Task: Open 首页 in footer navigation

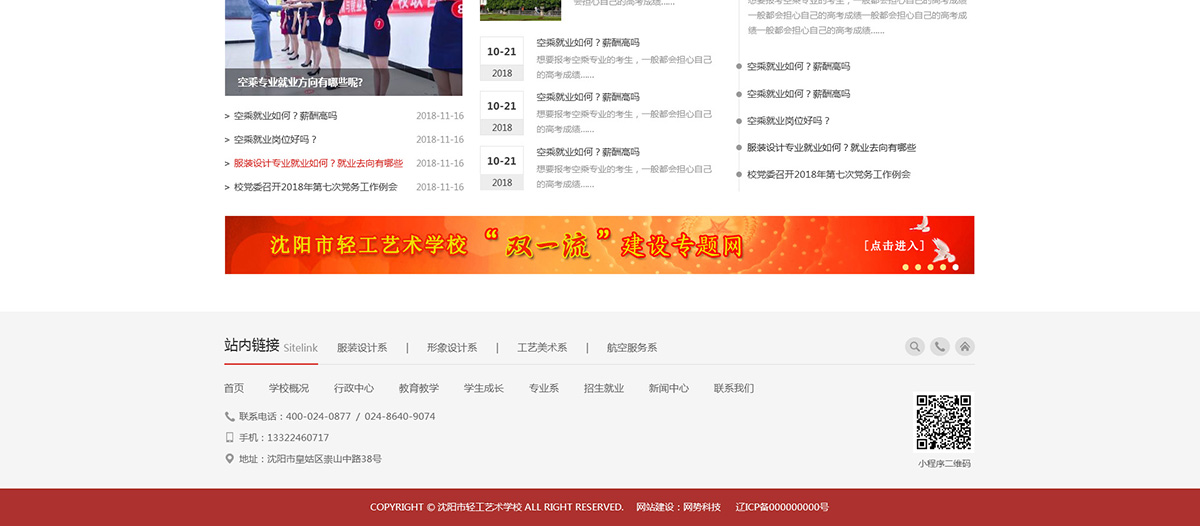Action: pyautogui.click(x=234, y=389)
